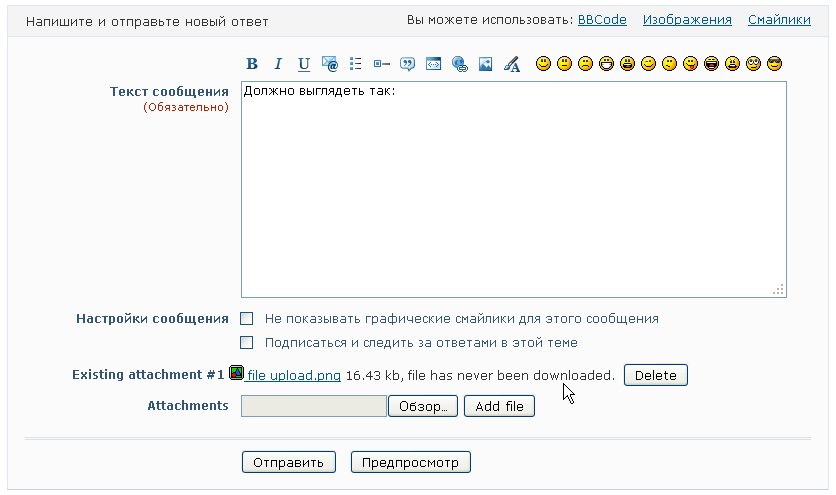Click the underline text icon
The width and height of the screenshot is (836, 495).
304,64
